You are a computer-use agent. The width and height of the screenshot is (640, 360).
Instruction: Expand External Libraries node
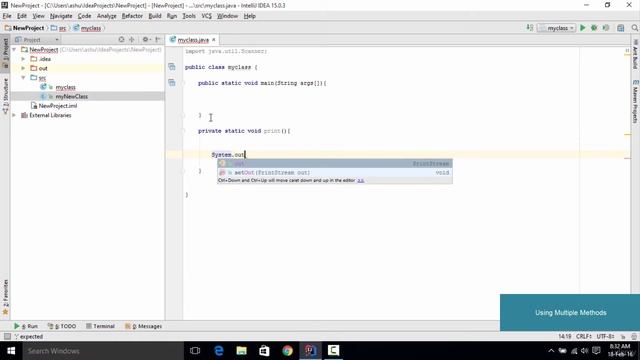[x=14, y=115]
